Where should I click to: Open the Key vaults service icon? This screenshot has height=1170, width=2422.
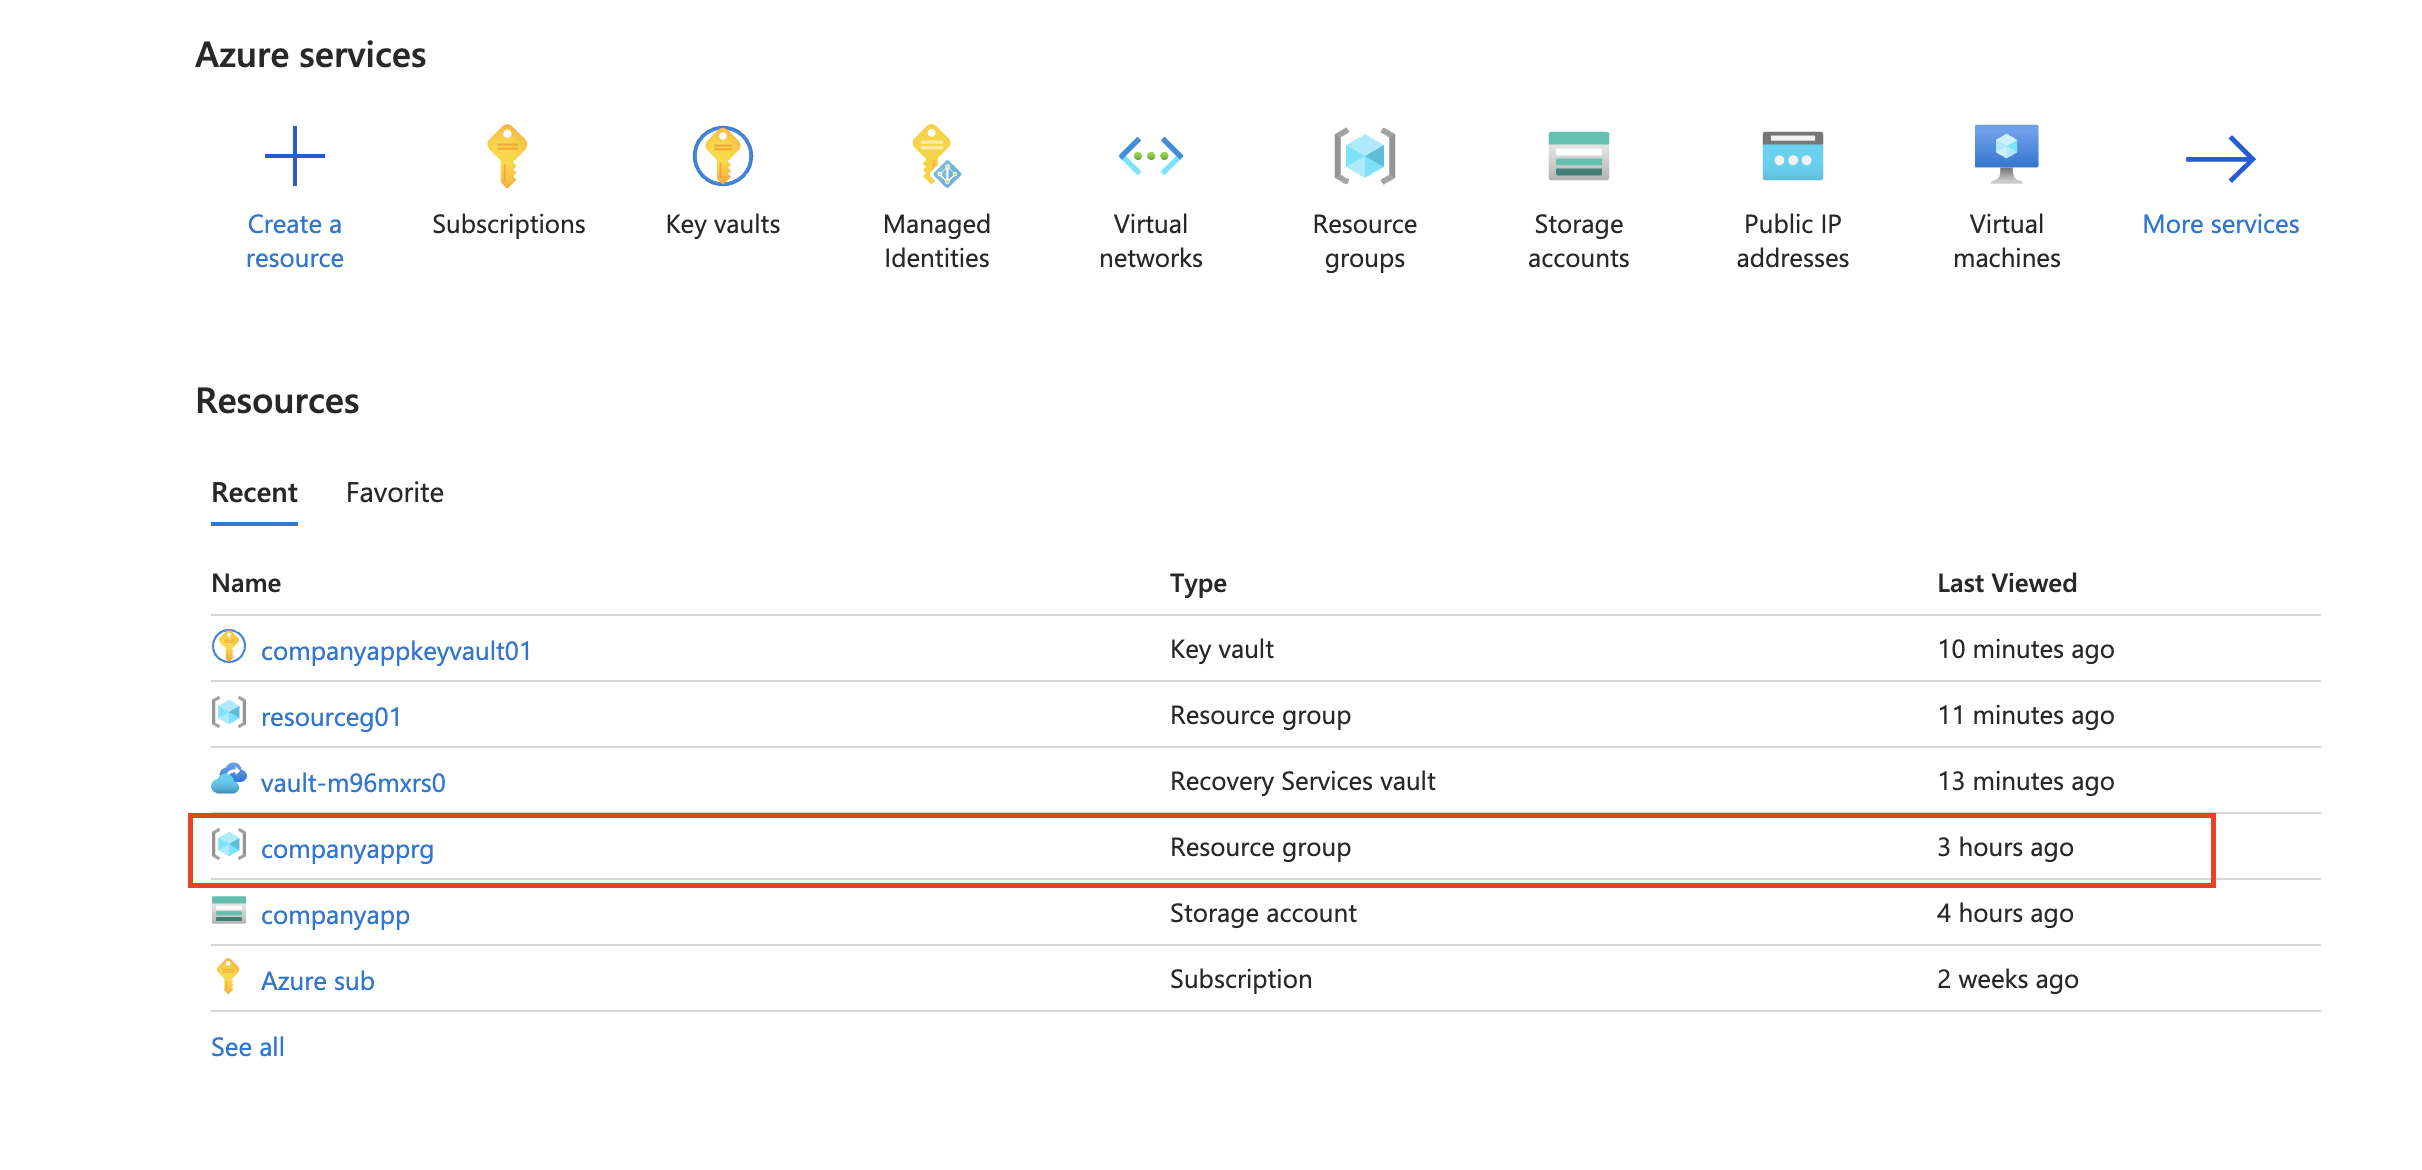point(723,156)
